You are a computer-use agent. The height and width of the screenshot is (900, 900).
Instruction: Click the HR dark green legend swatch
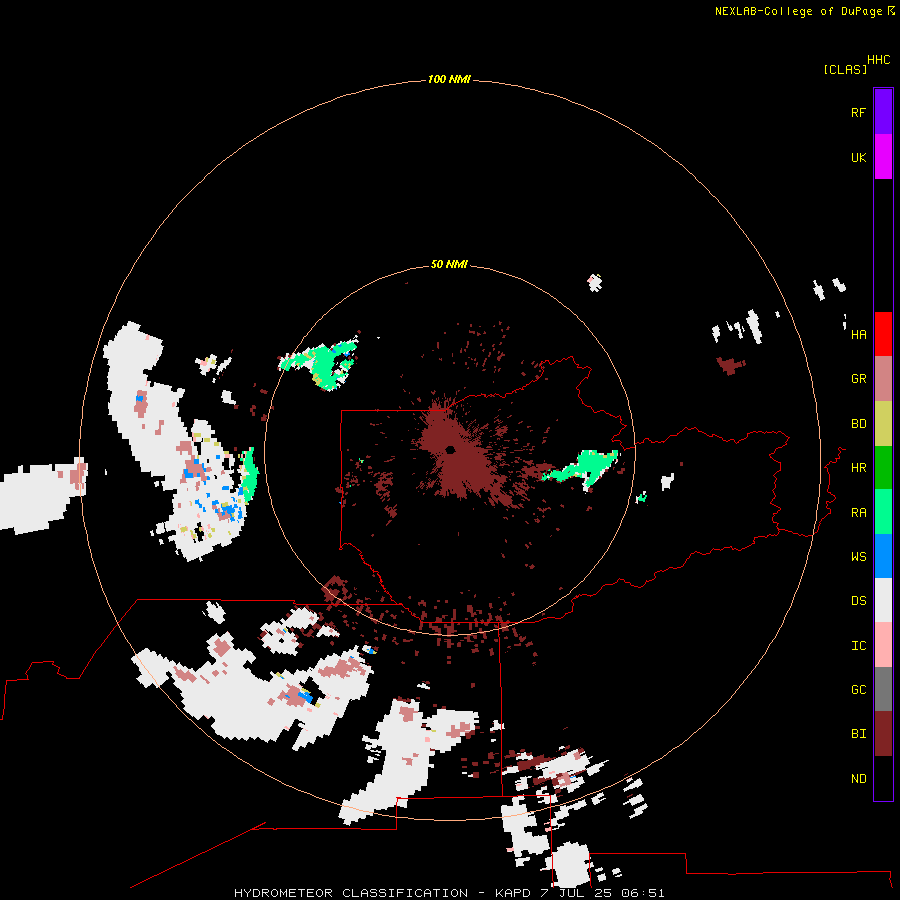[x=883, y=468]
